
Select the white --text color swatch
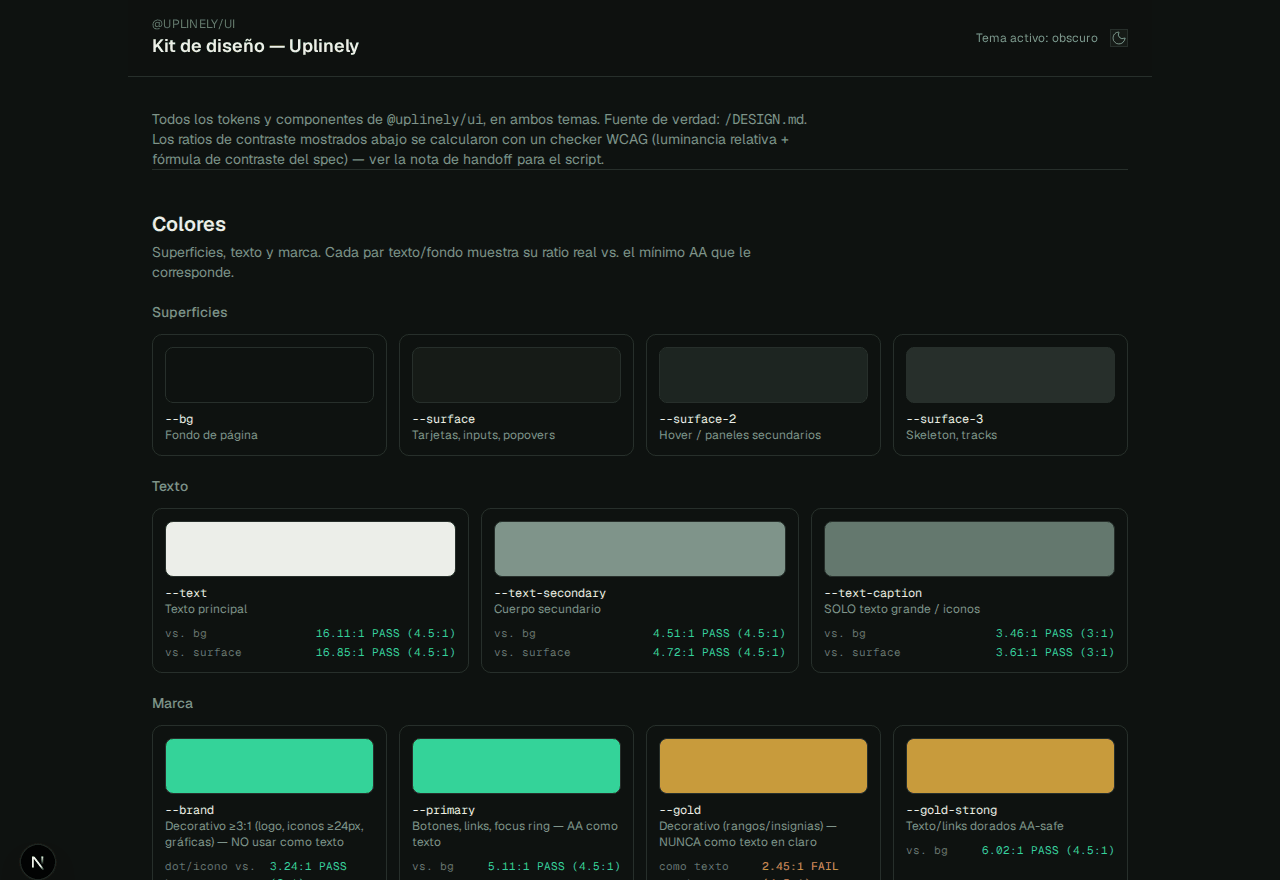310,549
